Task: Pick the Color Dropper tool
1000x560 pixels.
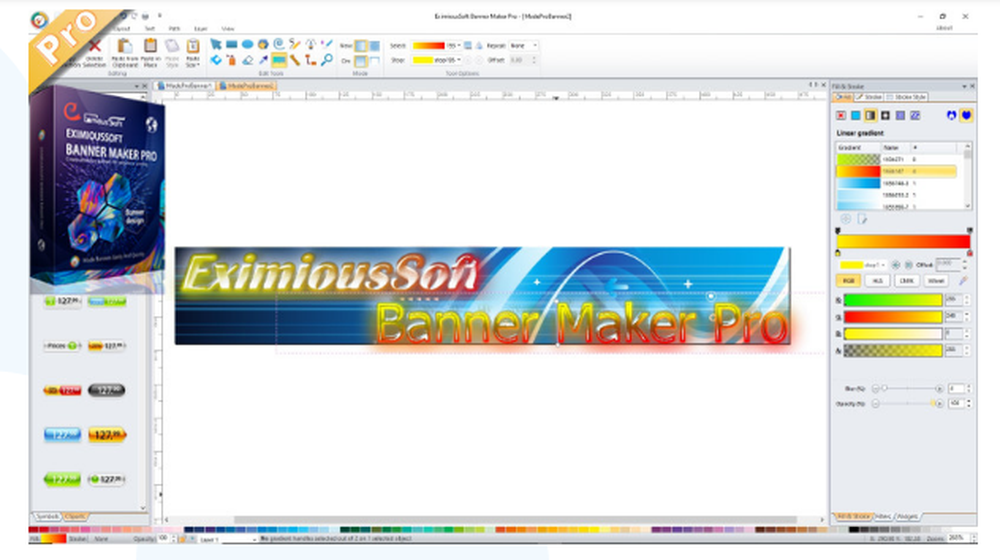Action: (x=263, y=60)
